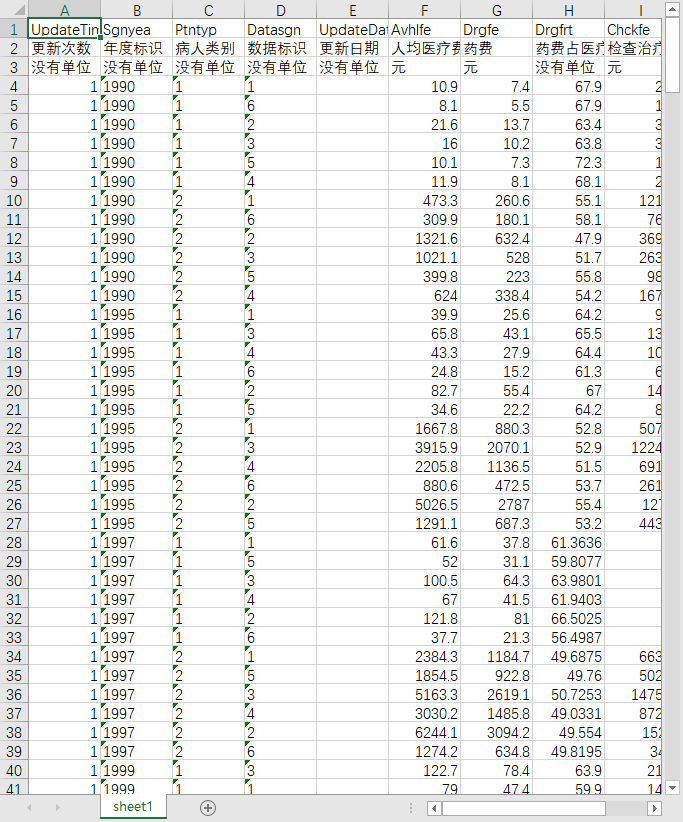
Task: Click vertical scrollbar down arrow
Action: 673,787
